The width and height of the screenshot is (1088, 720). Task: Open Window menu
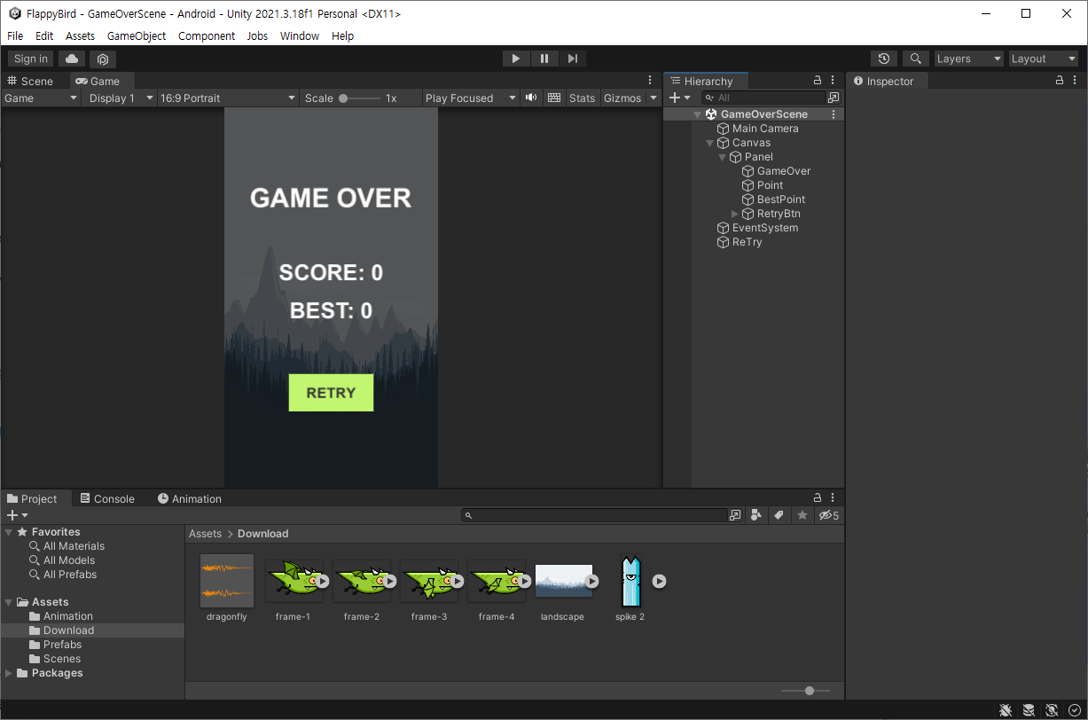(299, 36)
